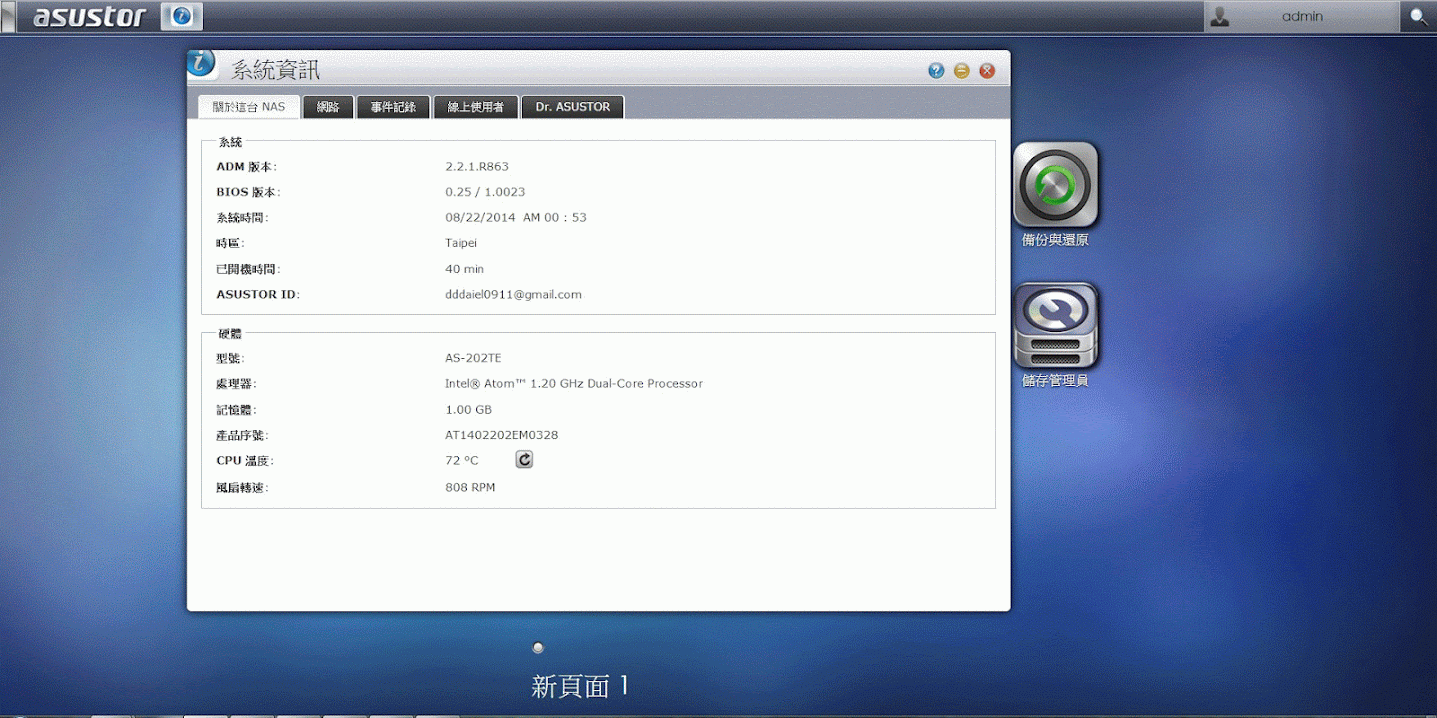Click the 新頁面 1 page label
1437x718 pixels.
click(580, 686)
